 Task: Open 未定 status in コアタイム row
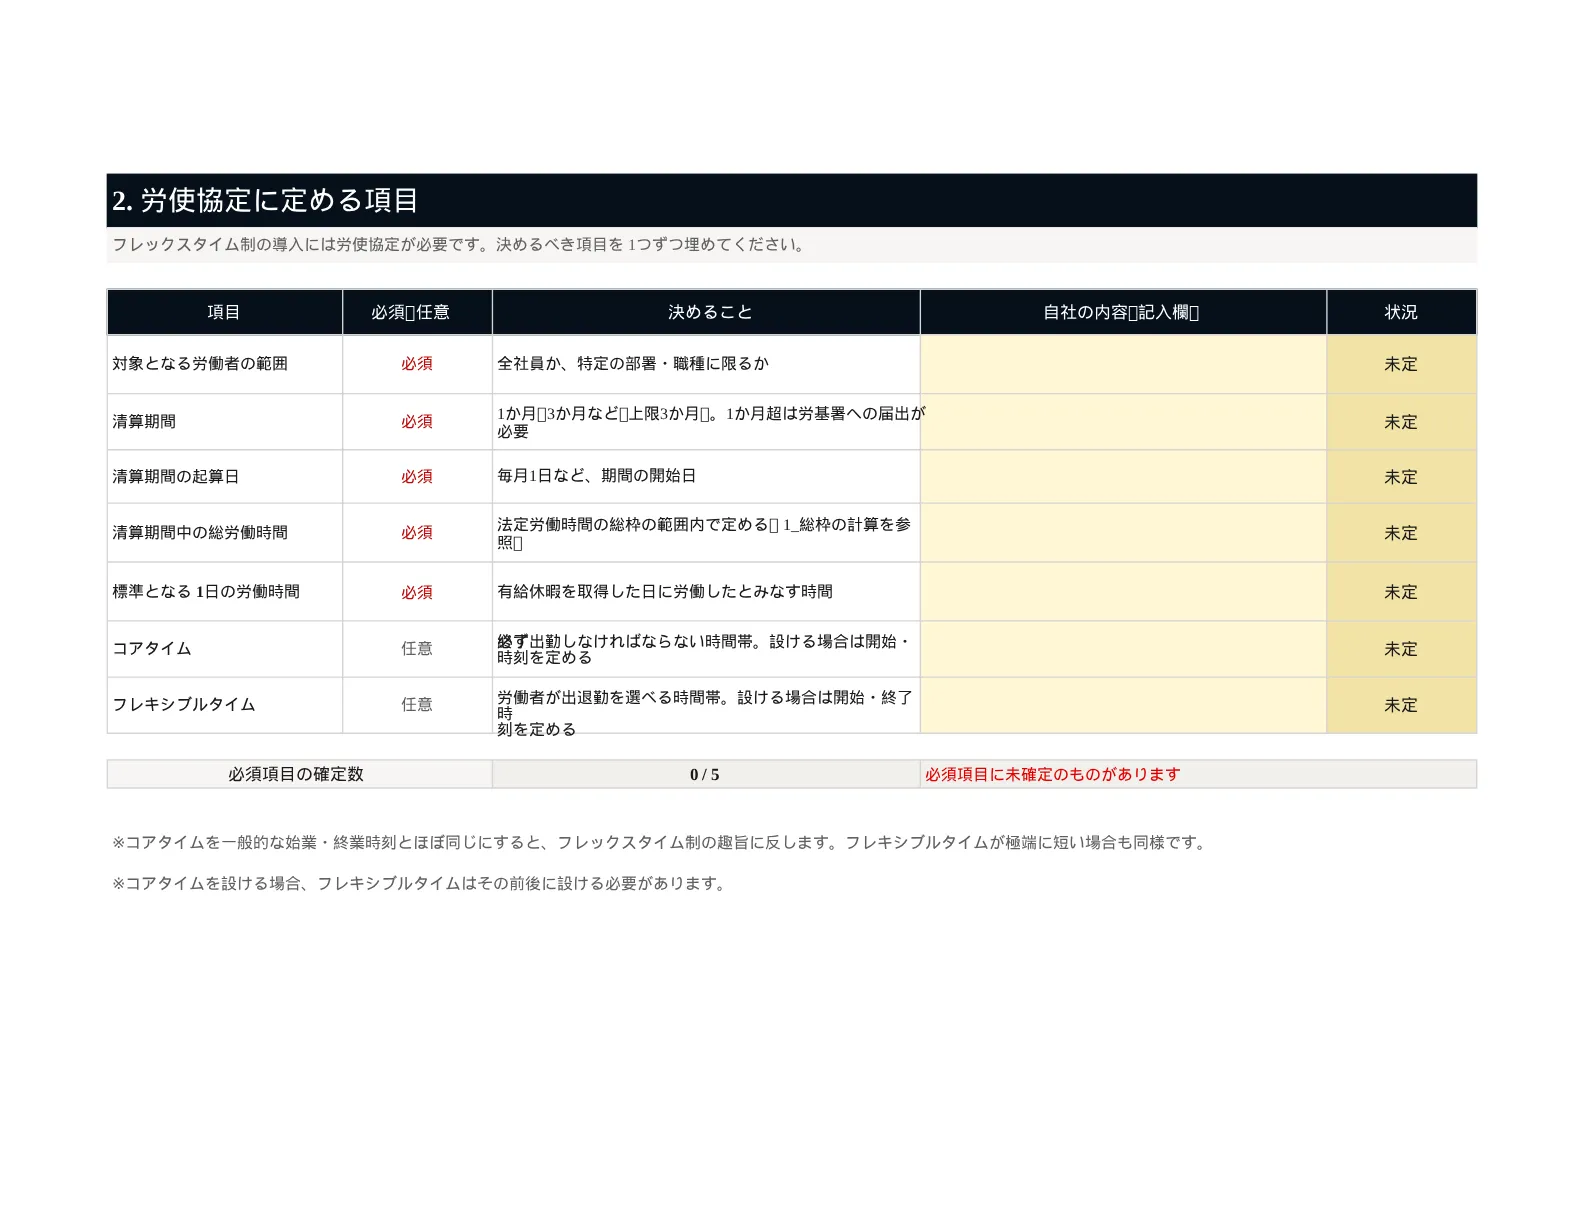1401,649
